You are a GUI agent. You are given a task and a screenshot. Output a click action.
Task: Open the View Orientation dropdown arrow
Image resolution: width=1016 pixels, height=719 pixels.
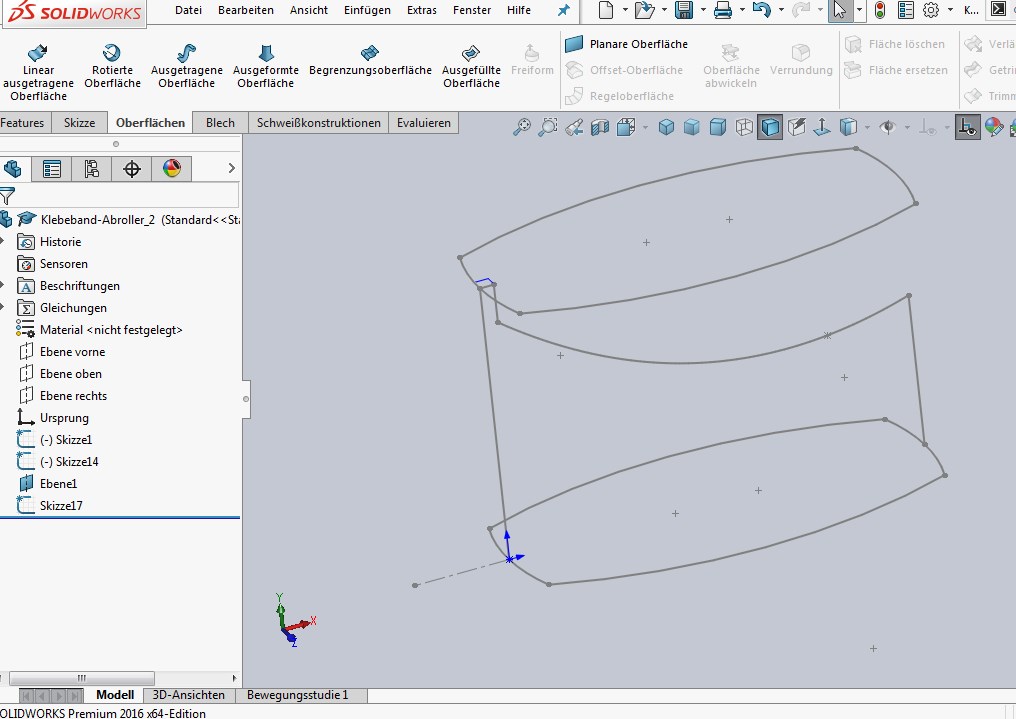pyautogui.click(x=645, y=128)
